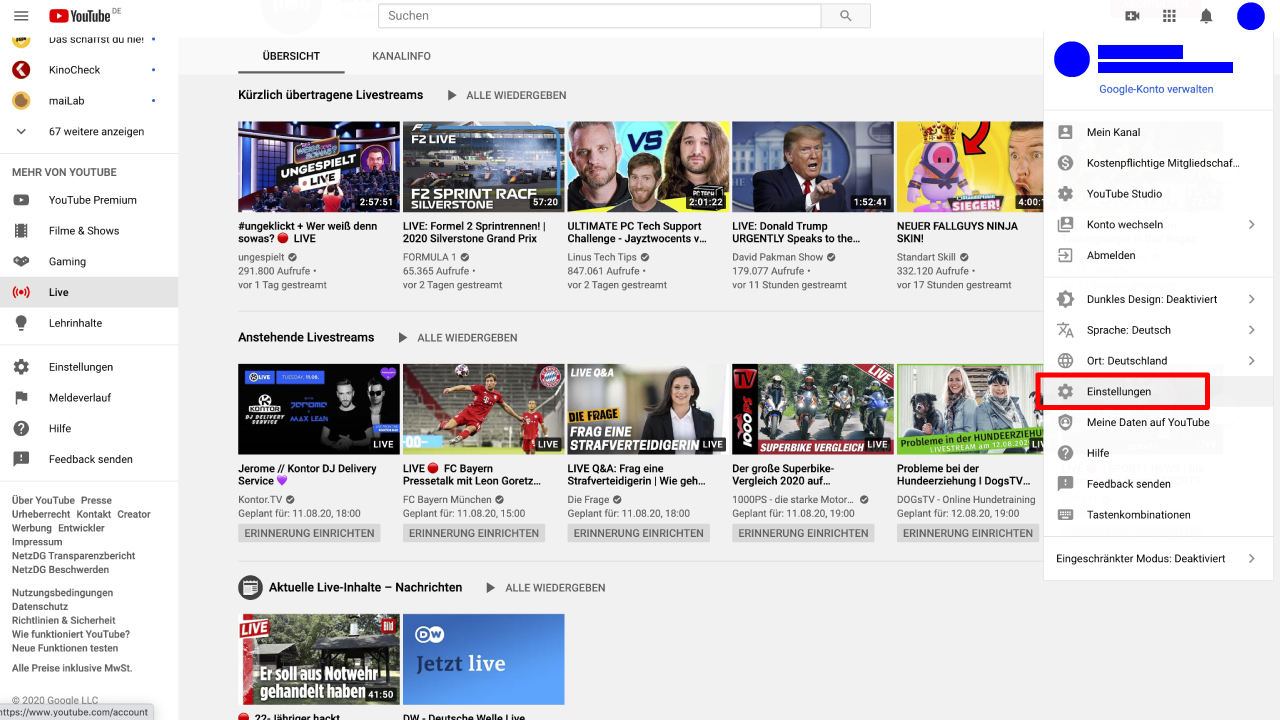The height and width of the screenshot is (720, 1280).
Task: Open the DW Jetzt live thumbnail
Action: tap(484, 659)
